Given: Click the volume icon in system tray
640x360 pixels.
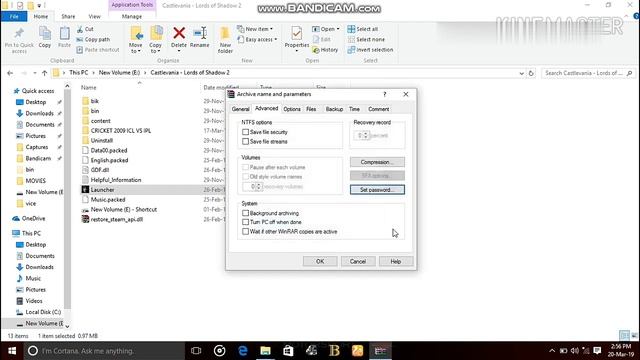Looking at the screenshot, I should pyautogui.click(x=575, y=351).
